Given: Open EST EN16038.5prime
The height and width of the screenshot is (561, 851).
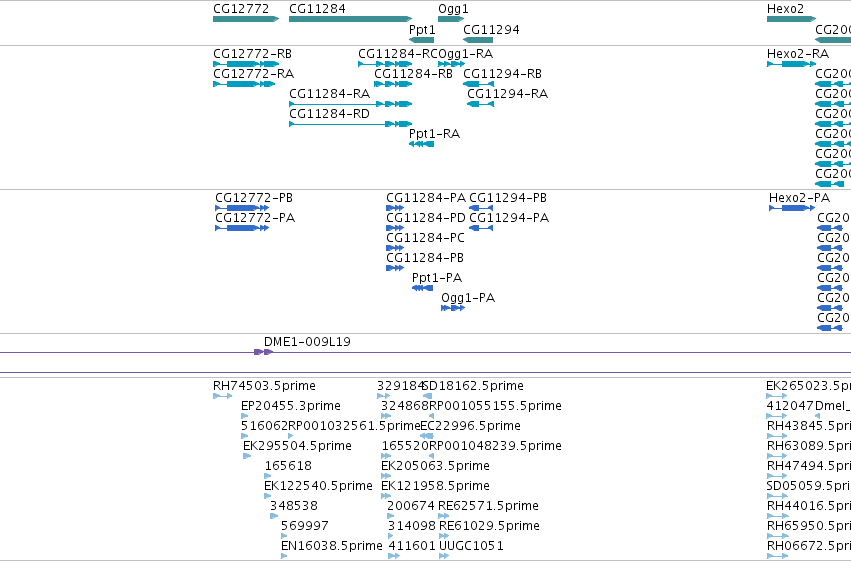Looking at the screenshot, I should (284, 556).
